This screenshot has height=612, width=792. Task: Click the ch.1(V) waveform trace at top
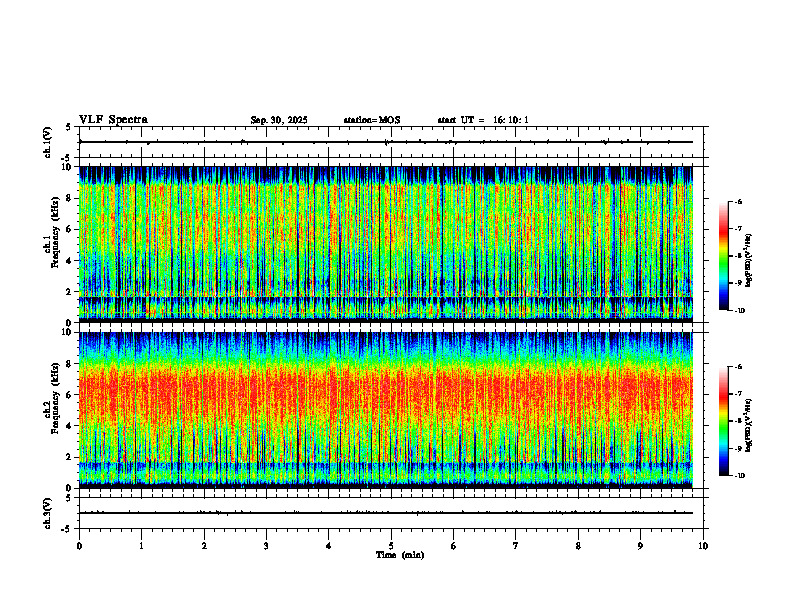(x=386, y=142)
